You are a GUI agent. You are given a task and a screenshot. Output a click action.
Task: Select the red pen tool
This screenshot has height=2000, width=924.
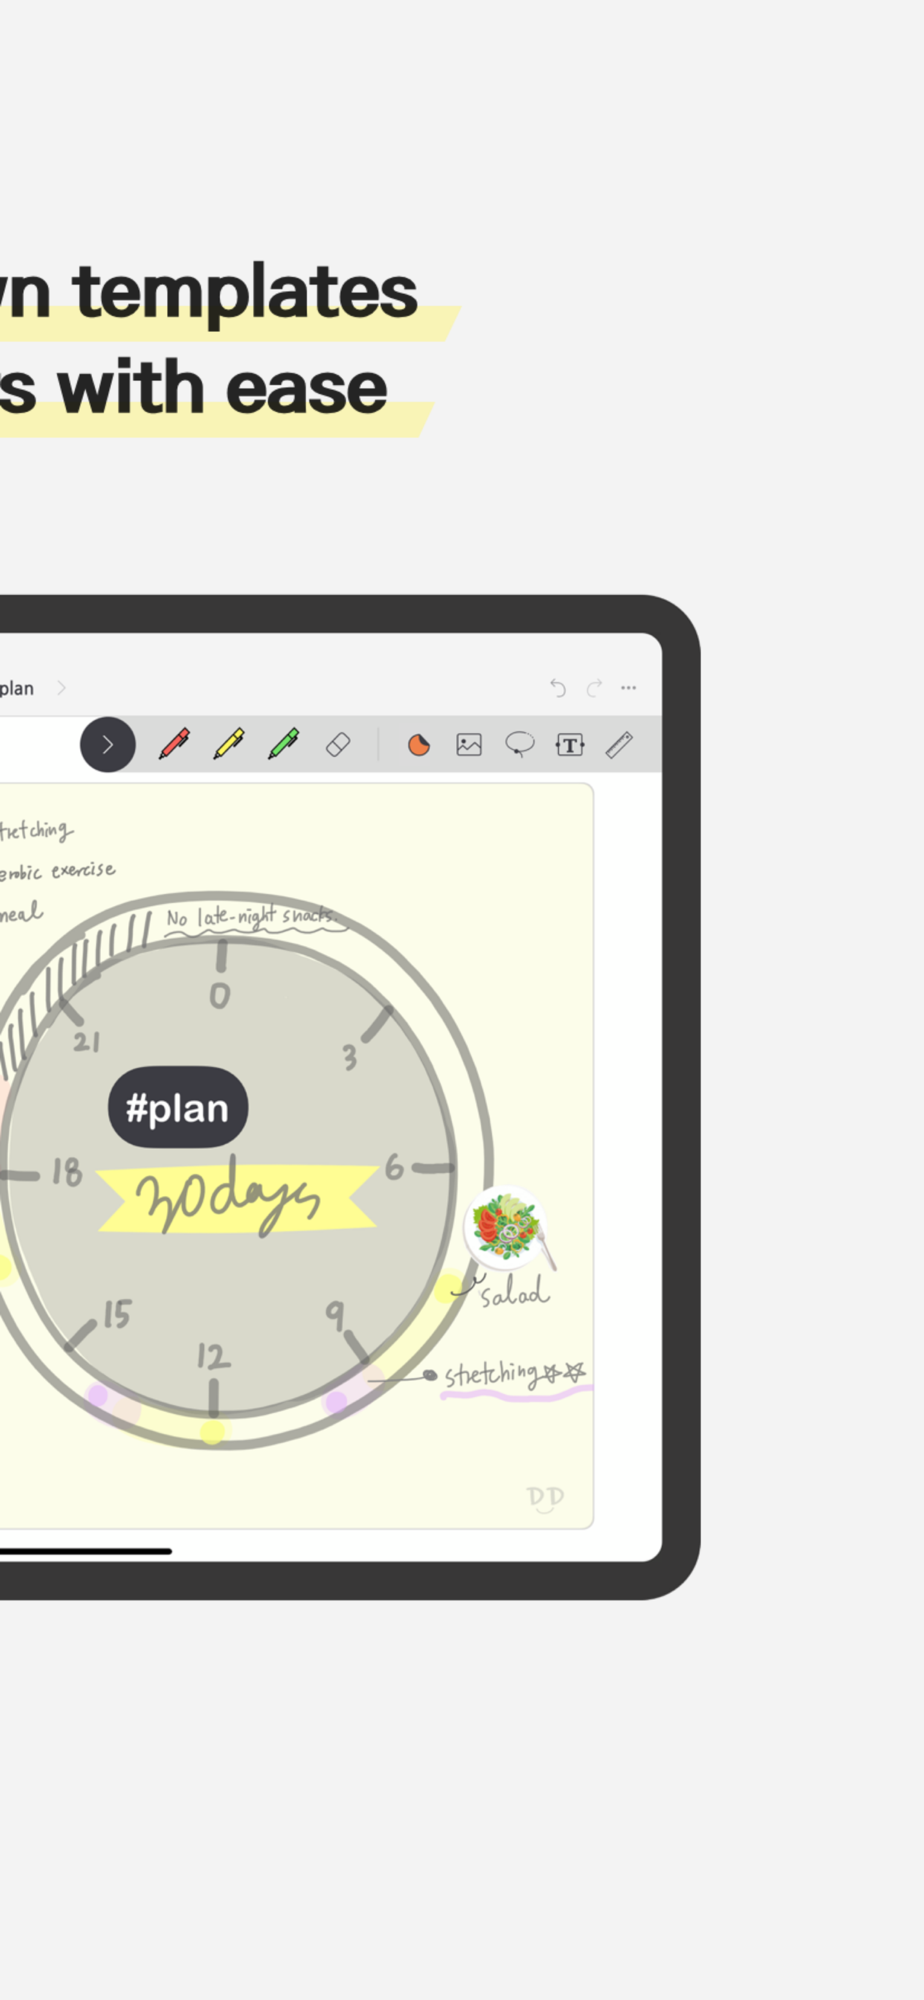(x=175, y=744)
